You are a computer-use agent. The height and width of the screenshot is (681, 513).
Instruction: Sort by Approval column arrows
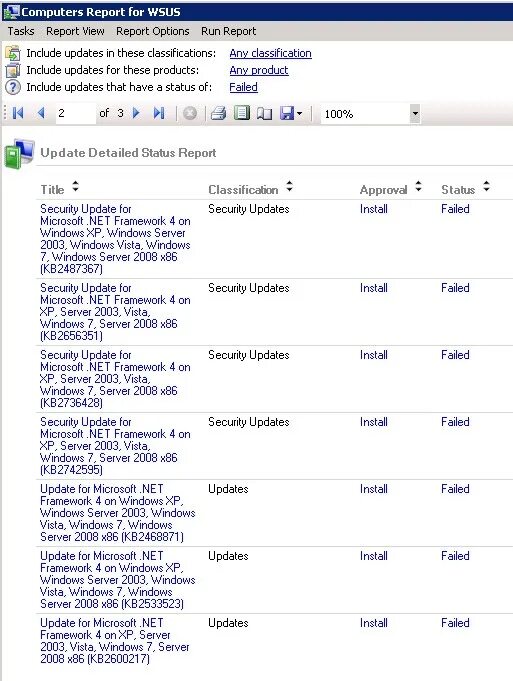click(x=418, y=187)
